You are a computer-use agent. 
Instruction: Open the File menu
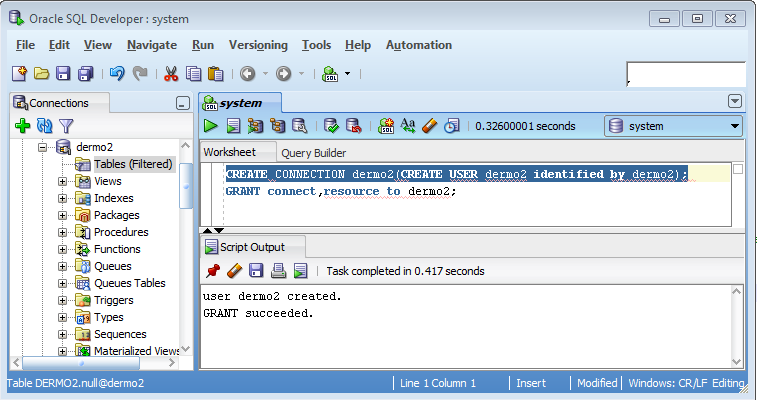[25, 45]
